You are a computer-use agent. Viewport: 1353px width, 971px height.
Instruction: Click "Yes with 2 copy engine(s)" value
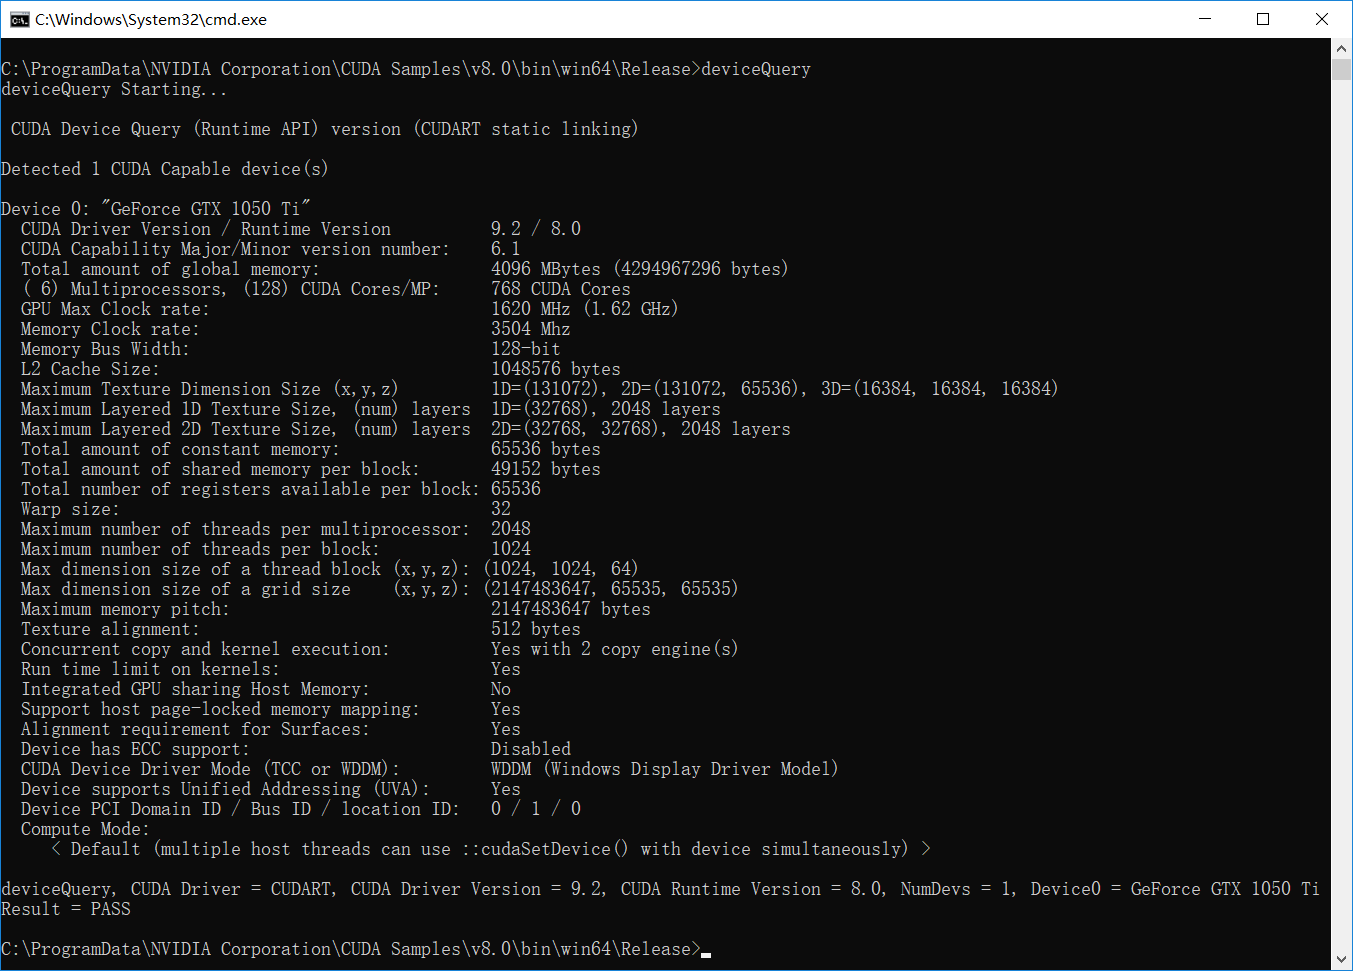[615, 649]
